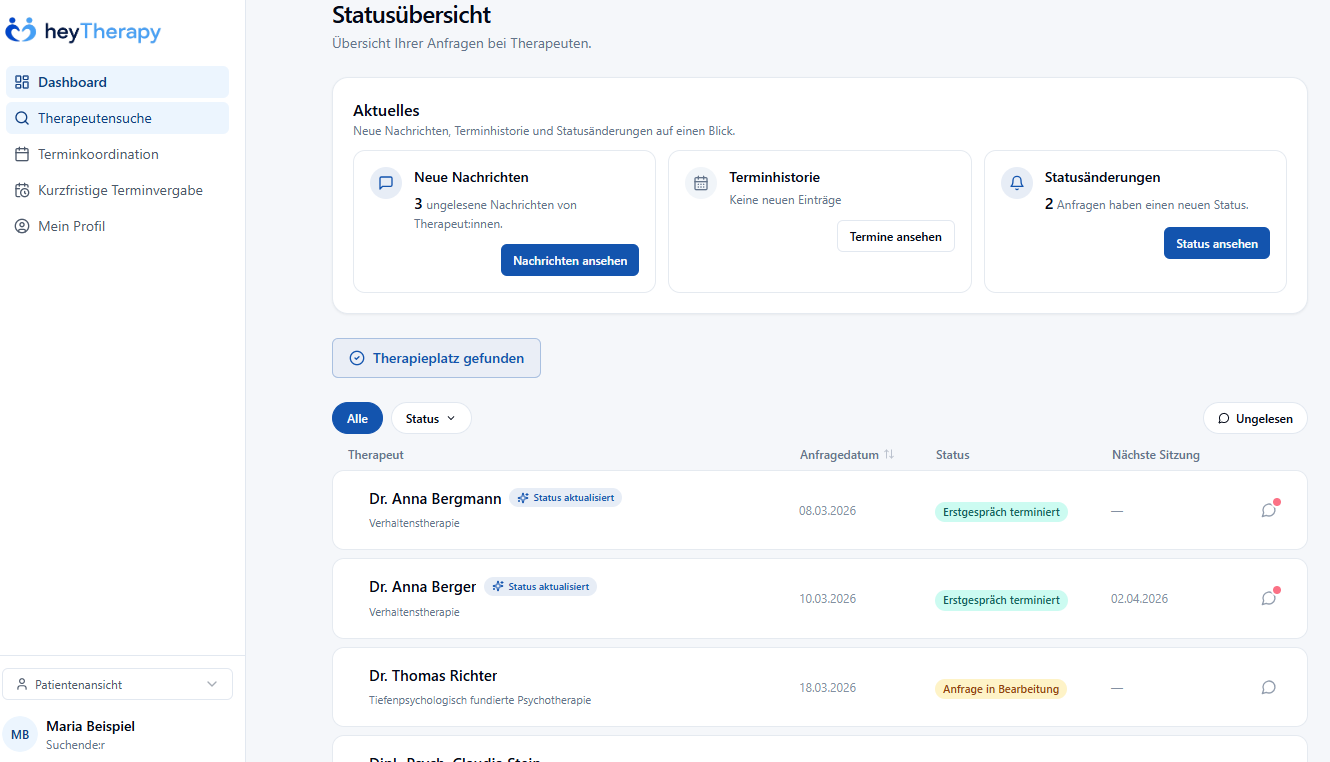Open Therapeutensuche in the sidebar
The width and height of the screenshot is (1330, 762).
point(117,118)
